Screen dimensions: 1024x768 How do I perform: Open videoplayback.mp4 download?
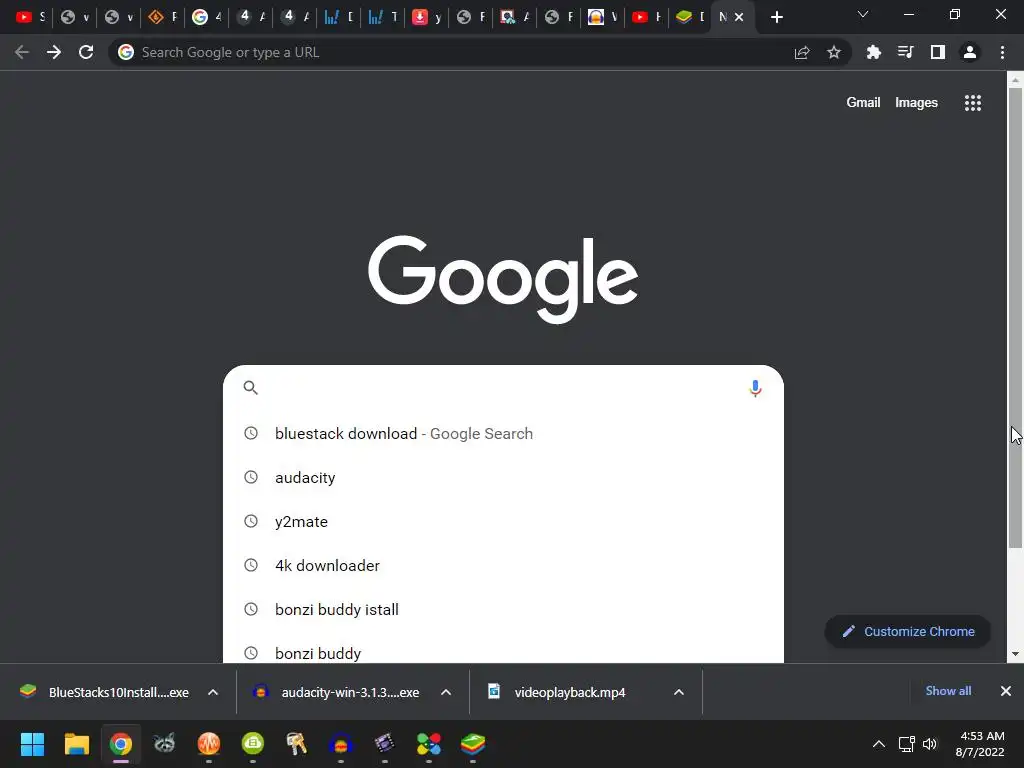click(569, 692)
